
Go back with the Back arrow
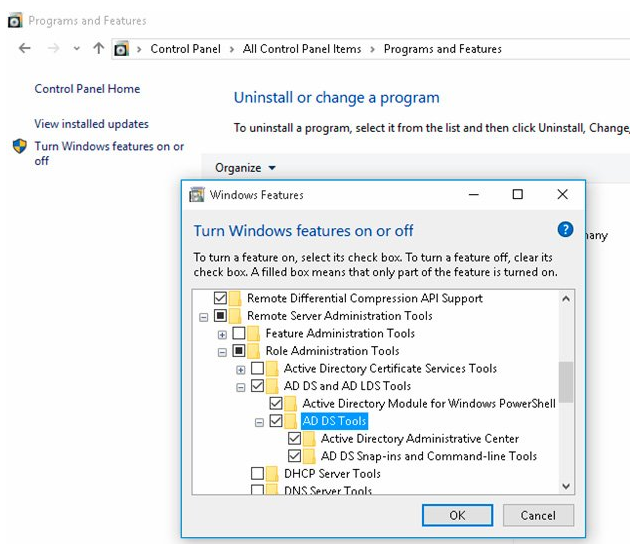point(25,48)
